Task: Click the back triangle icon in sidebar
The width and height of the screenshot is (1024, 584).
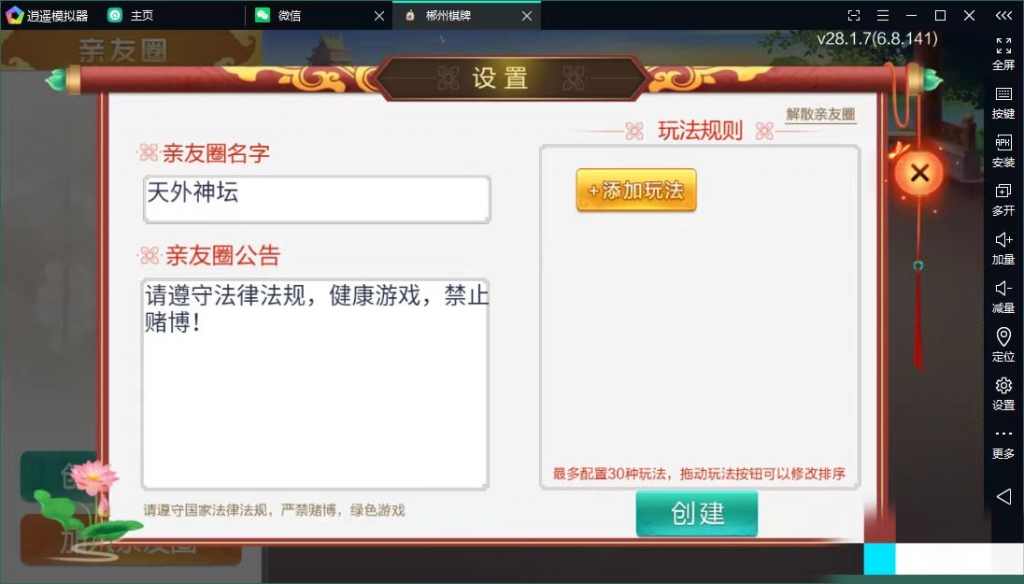Action: 1004,496
